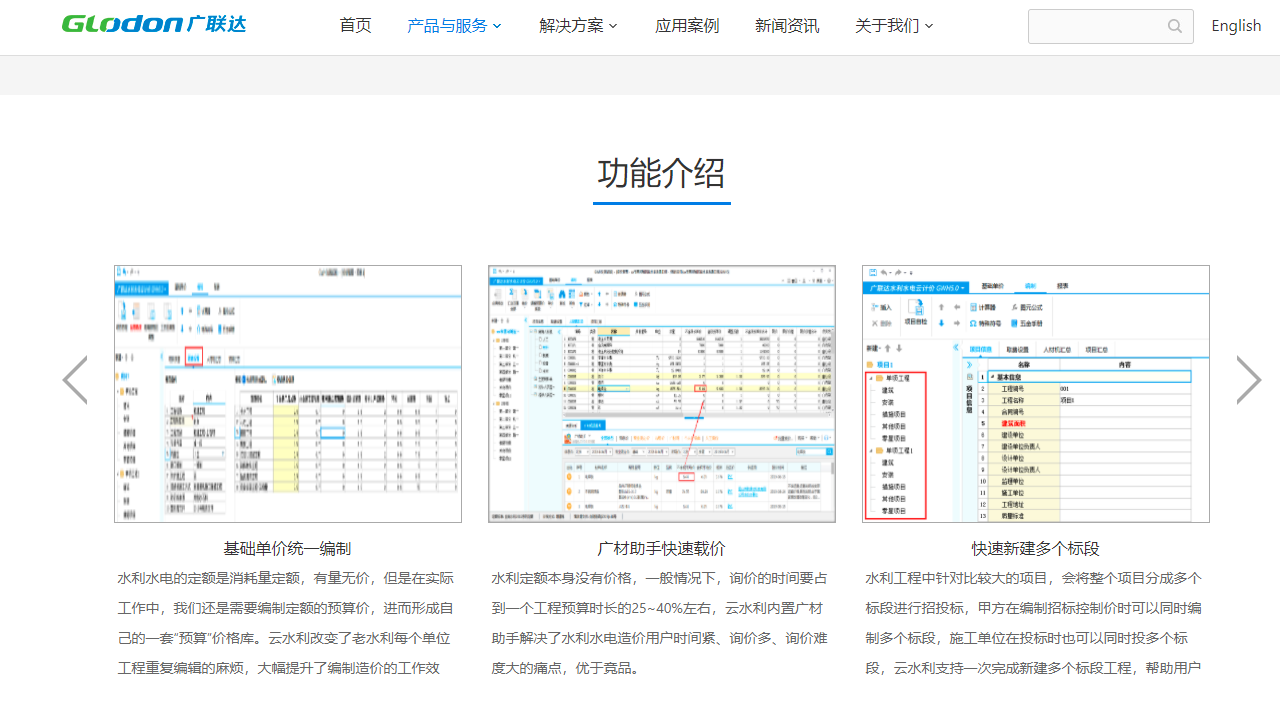Open the 基础单价统一编制 screenshot thumbnail
Image resolution: width=1280 pixels, height=720 pixels.
pos(287,393)
